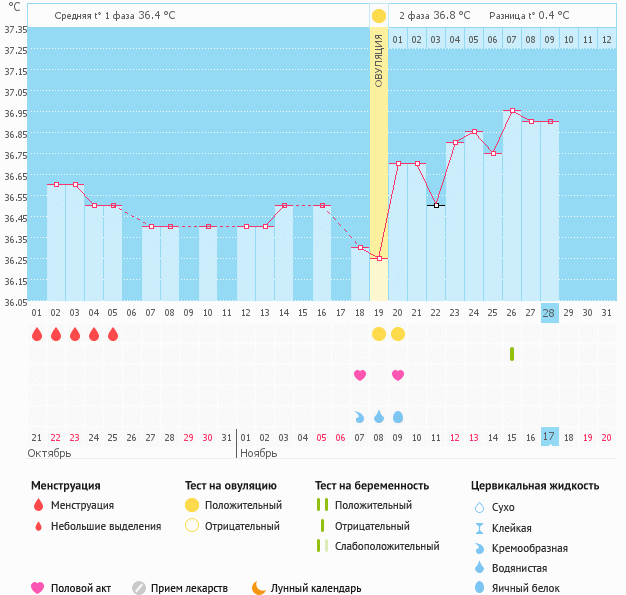This screenshot has width=626, height=595.
Task: Select the highlighted calendar date 17
Action: pyautogui.click(x=549, y=437)
